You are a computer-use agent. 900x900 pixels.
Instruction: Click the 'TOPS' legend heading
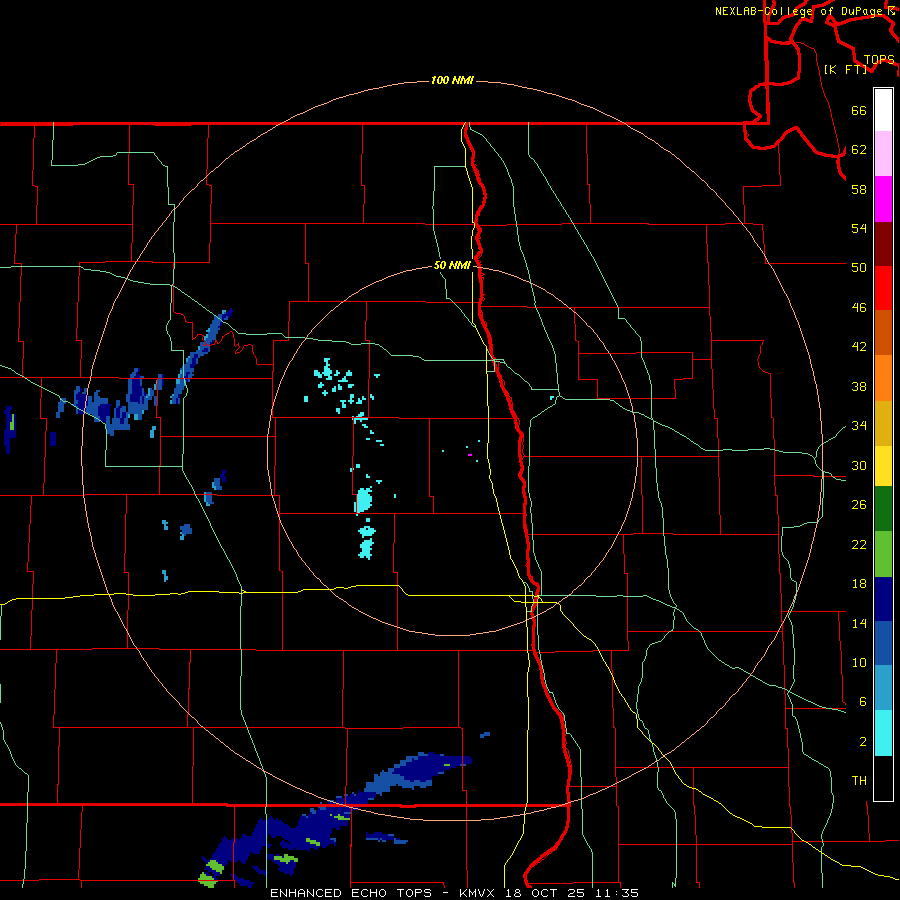point(879,60)
